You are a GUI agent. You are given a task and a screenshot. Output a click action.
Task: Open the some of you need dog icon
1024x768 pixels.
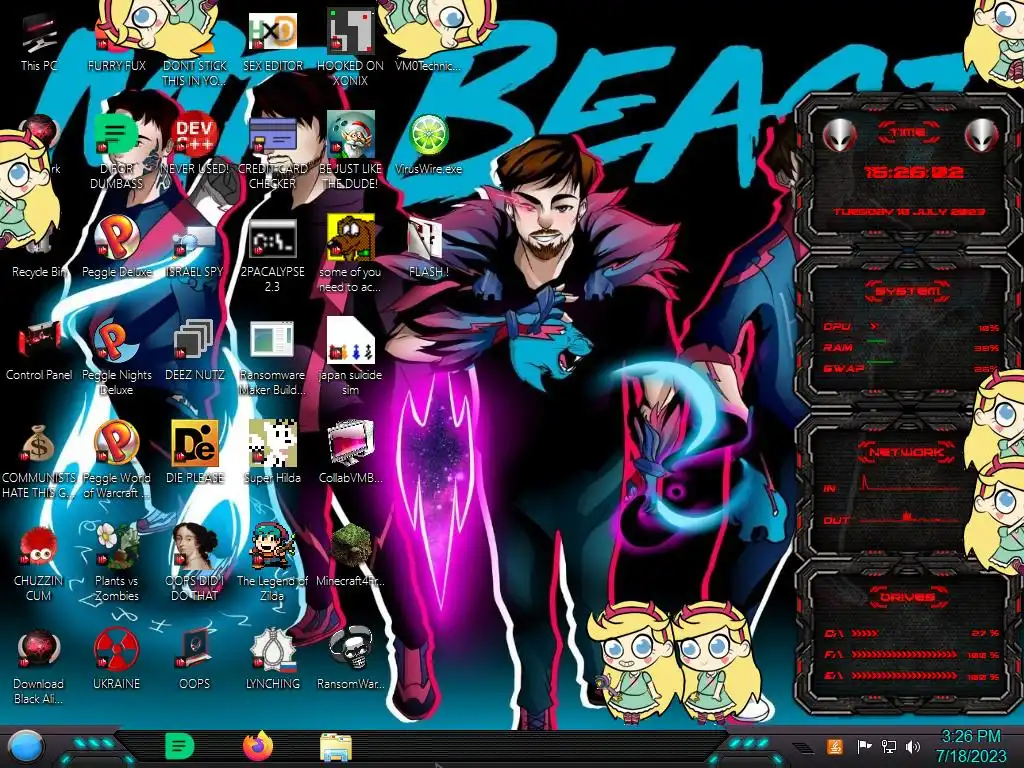pos(350,255)
